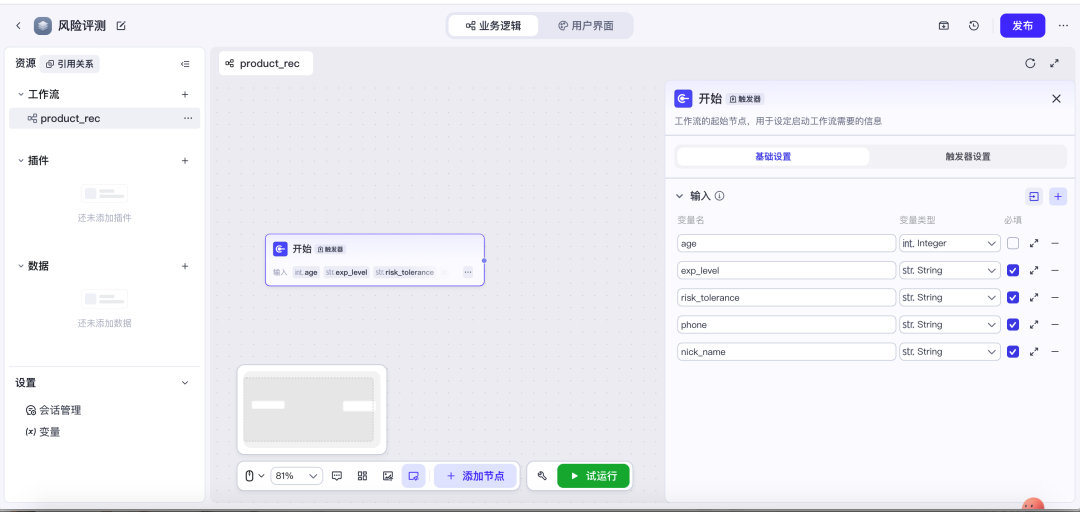Add a new workflow with the plus icon
The width and height of the screenshot is (1080, 512).
click(185, 94)
